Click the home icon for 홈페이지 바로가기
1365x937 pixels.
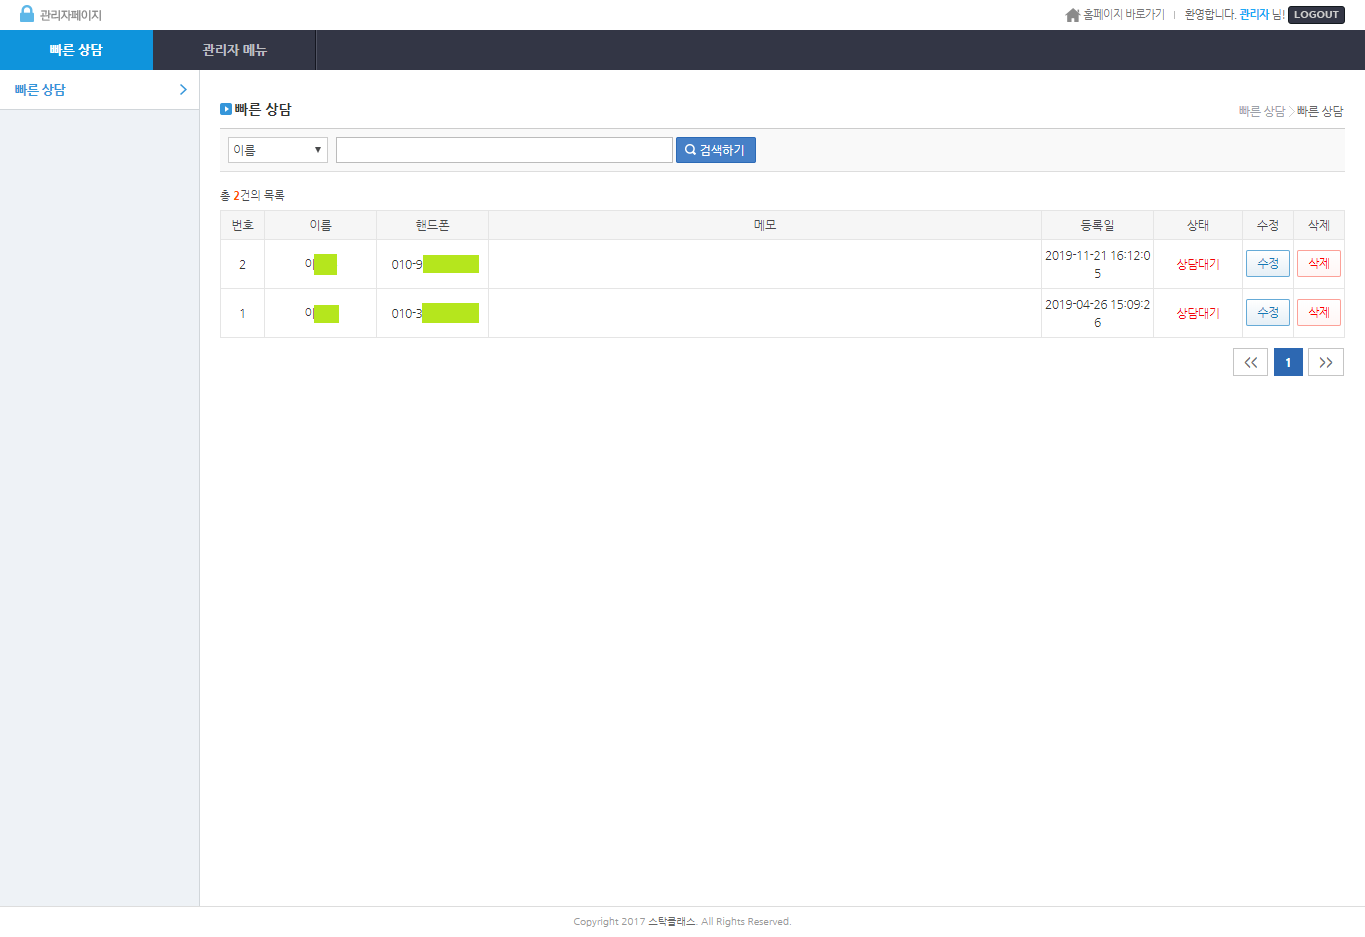click(1073, 15)
